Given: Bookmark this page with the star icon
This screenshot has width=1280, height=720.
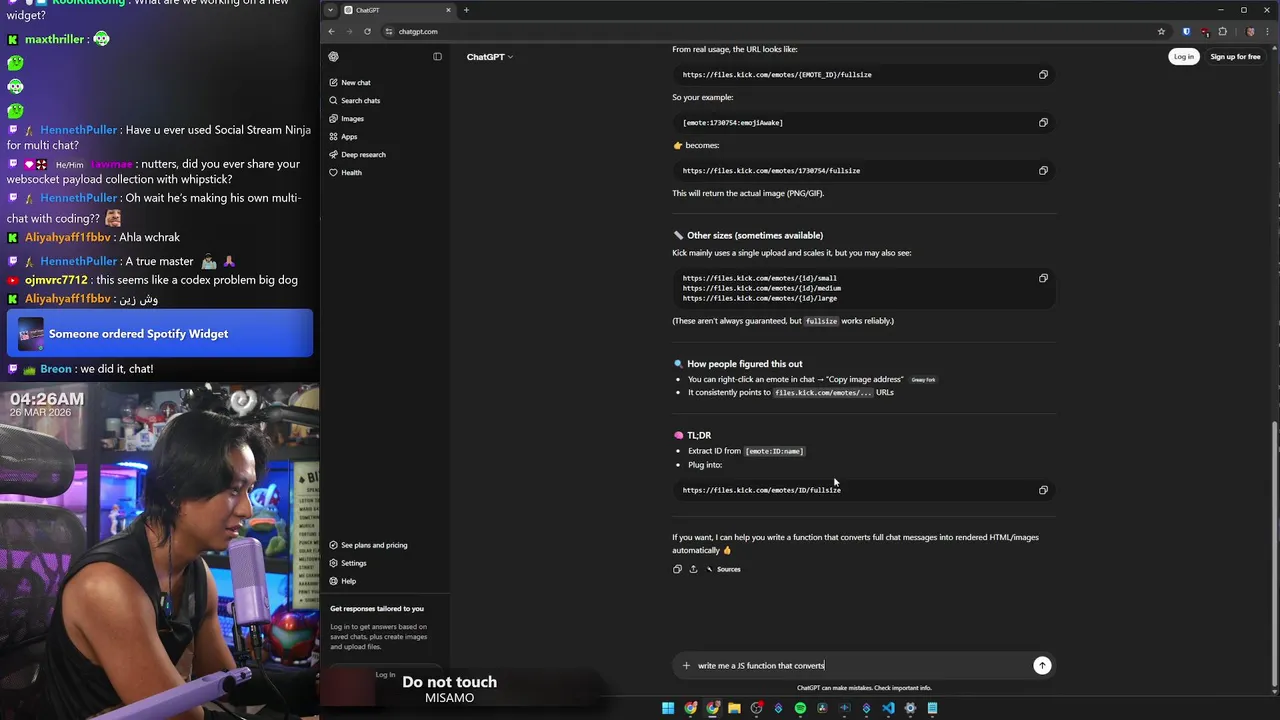Looking at the screenshot, I should pos(1161,31).
